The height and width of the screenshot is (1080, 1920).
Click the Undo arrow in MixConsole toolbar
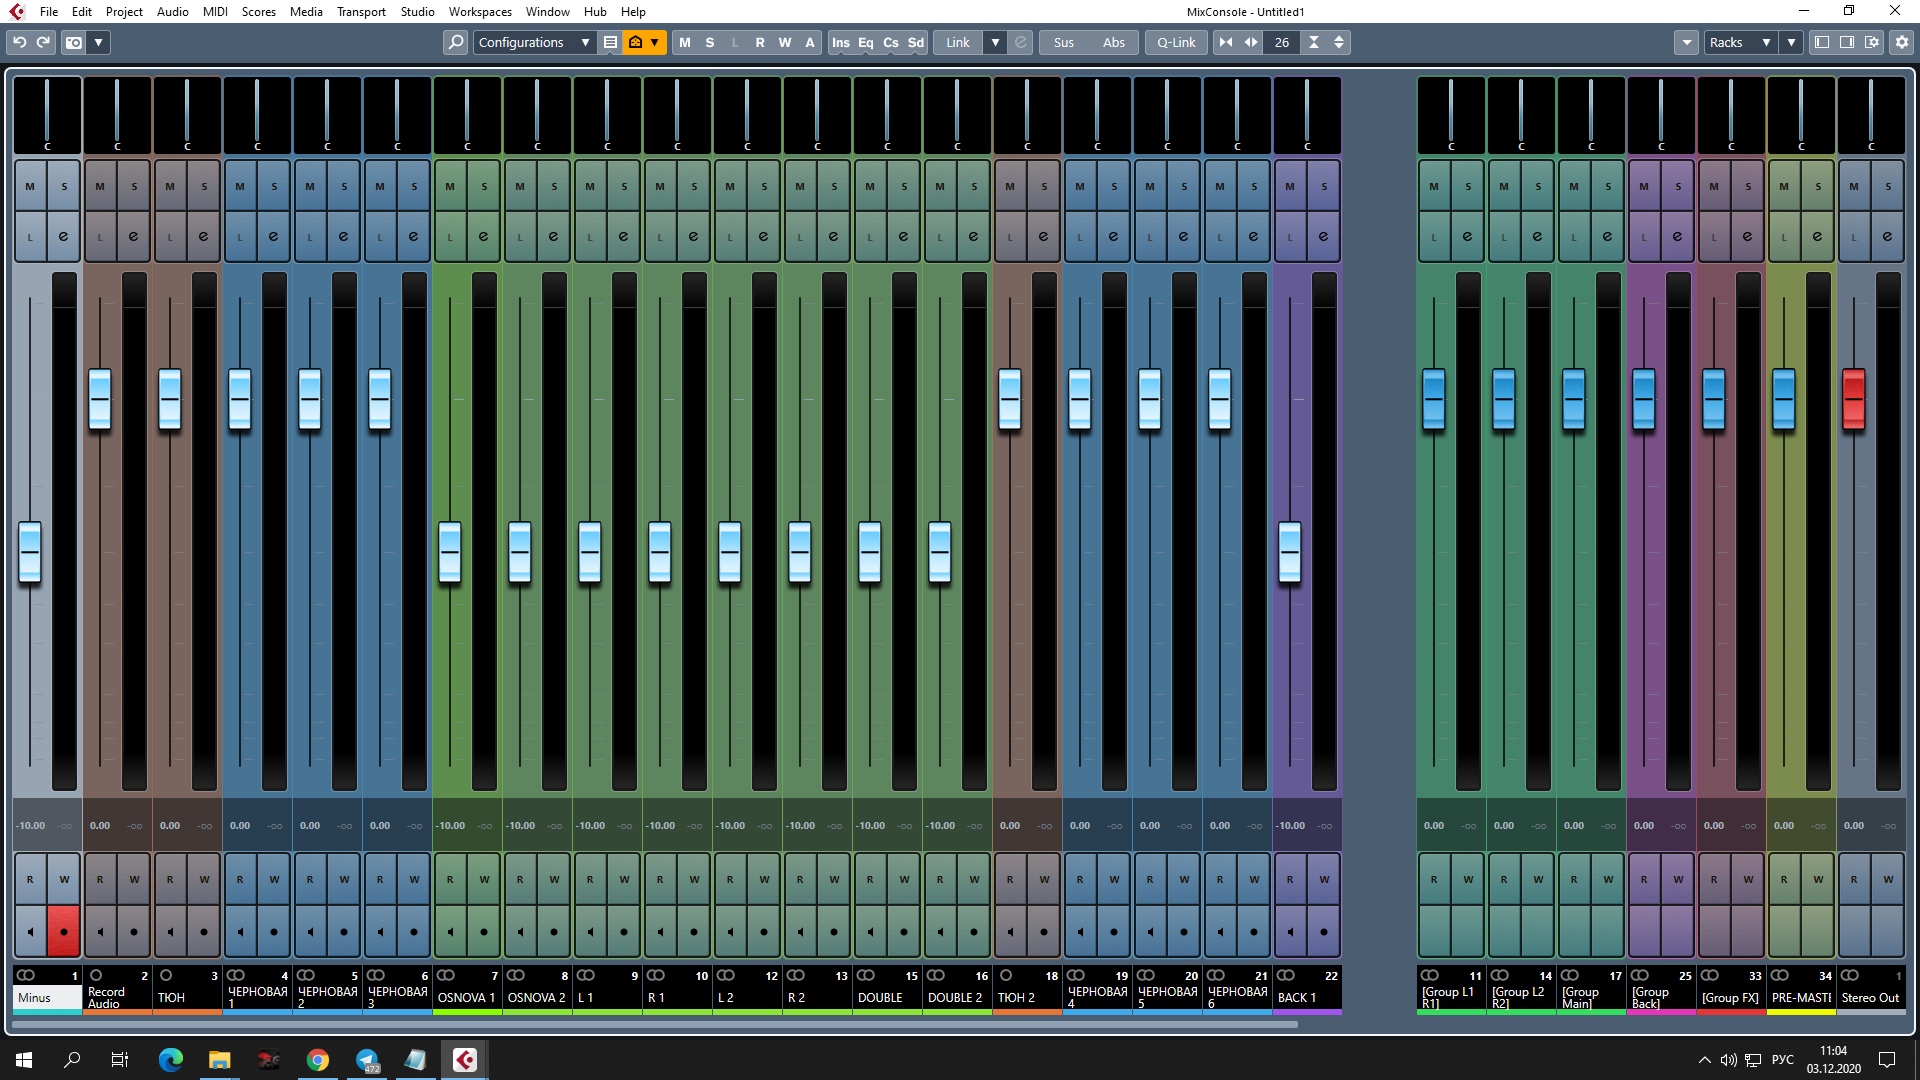point(19,42)
